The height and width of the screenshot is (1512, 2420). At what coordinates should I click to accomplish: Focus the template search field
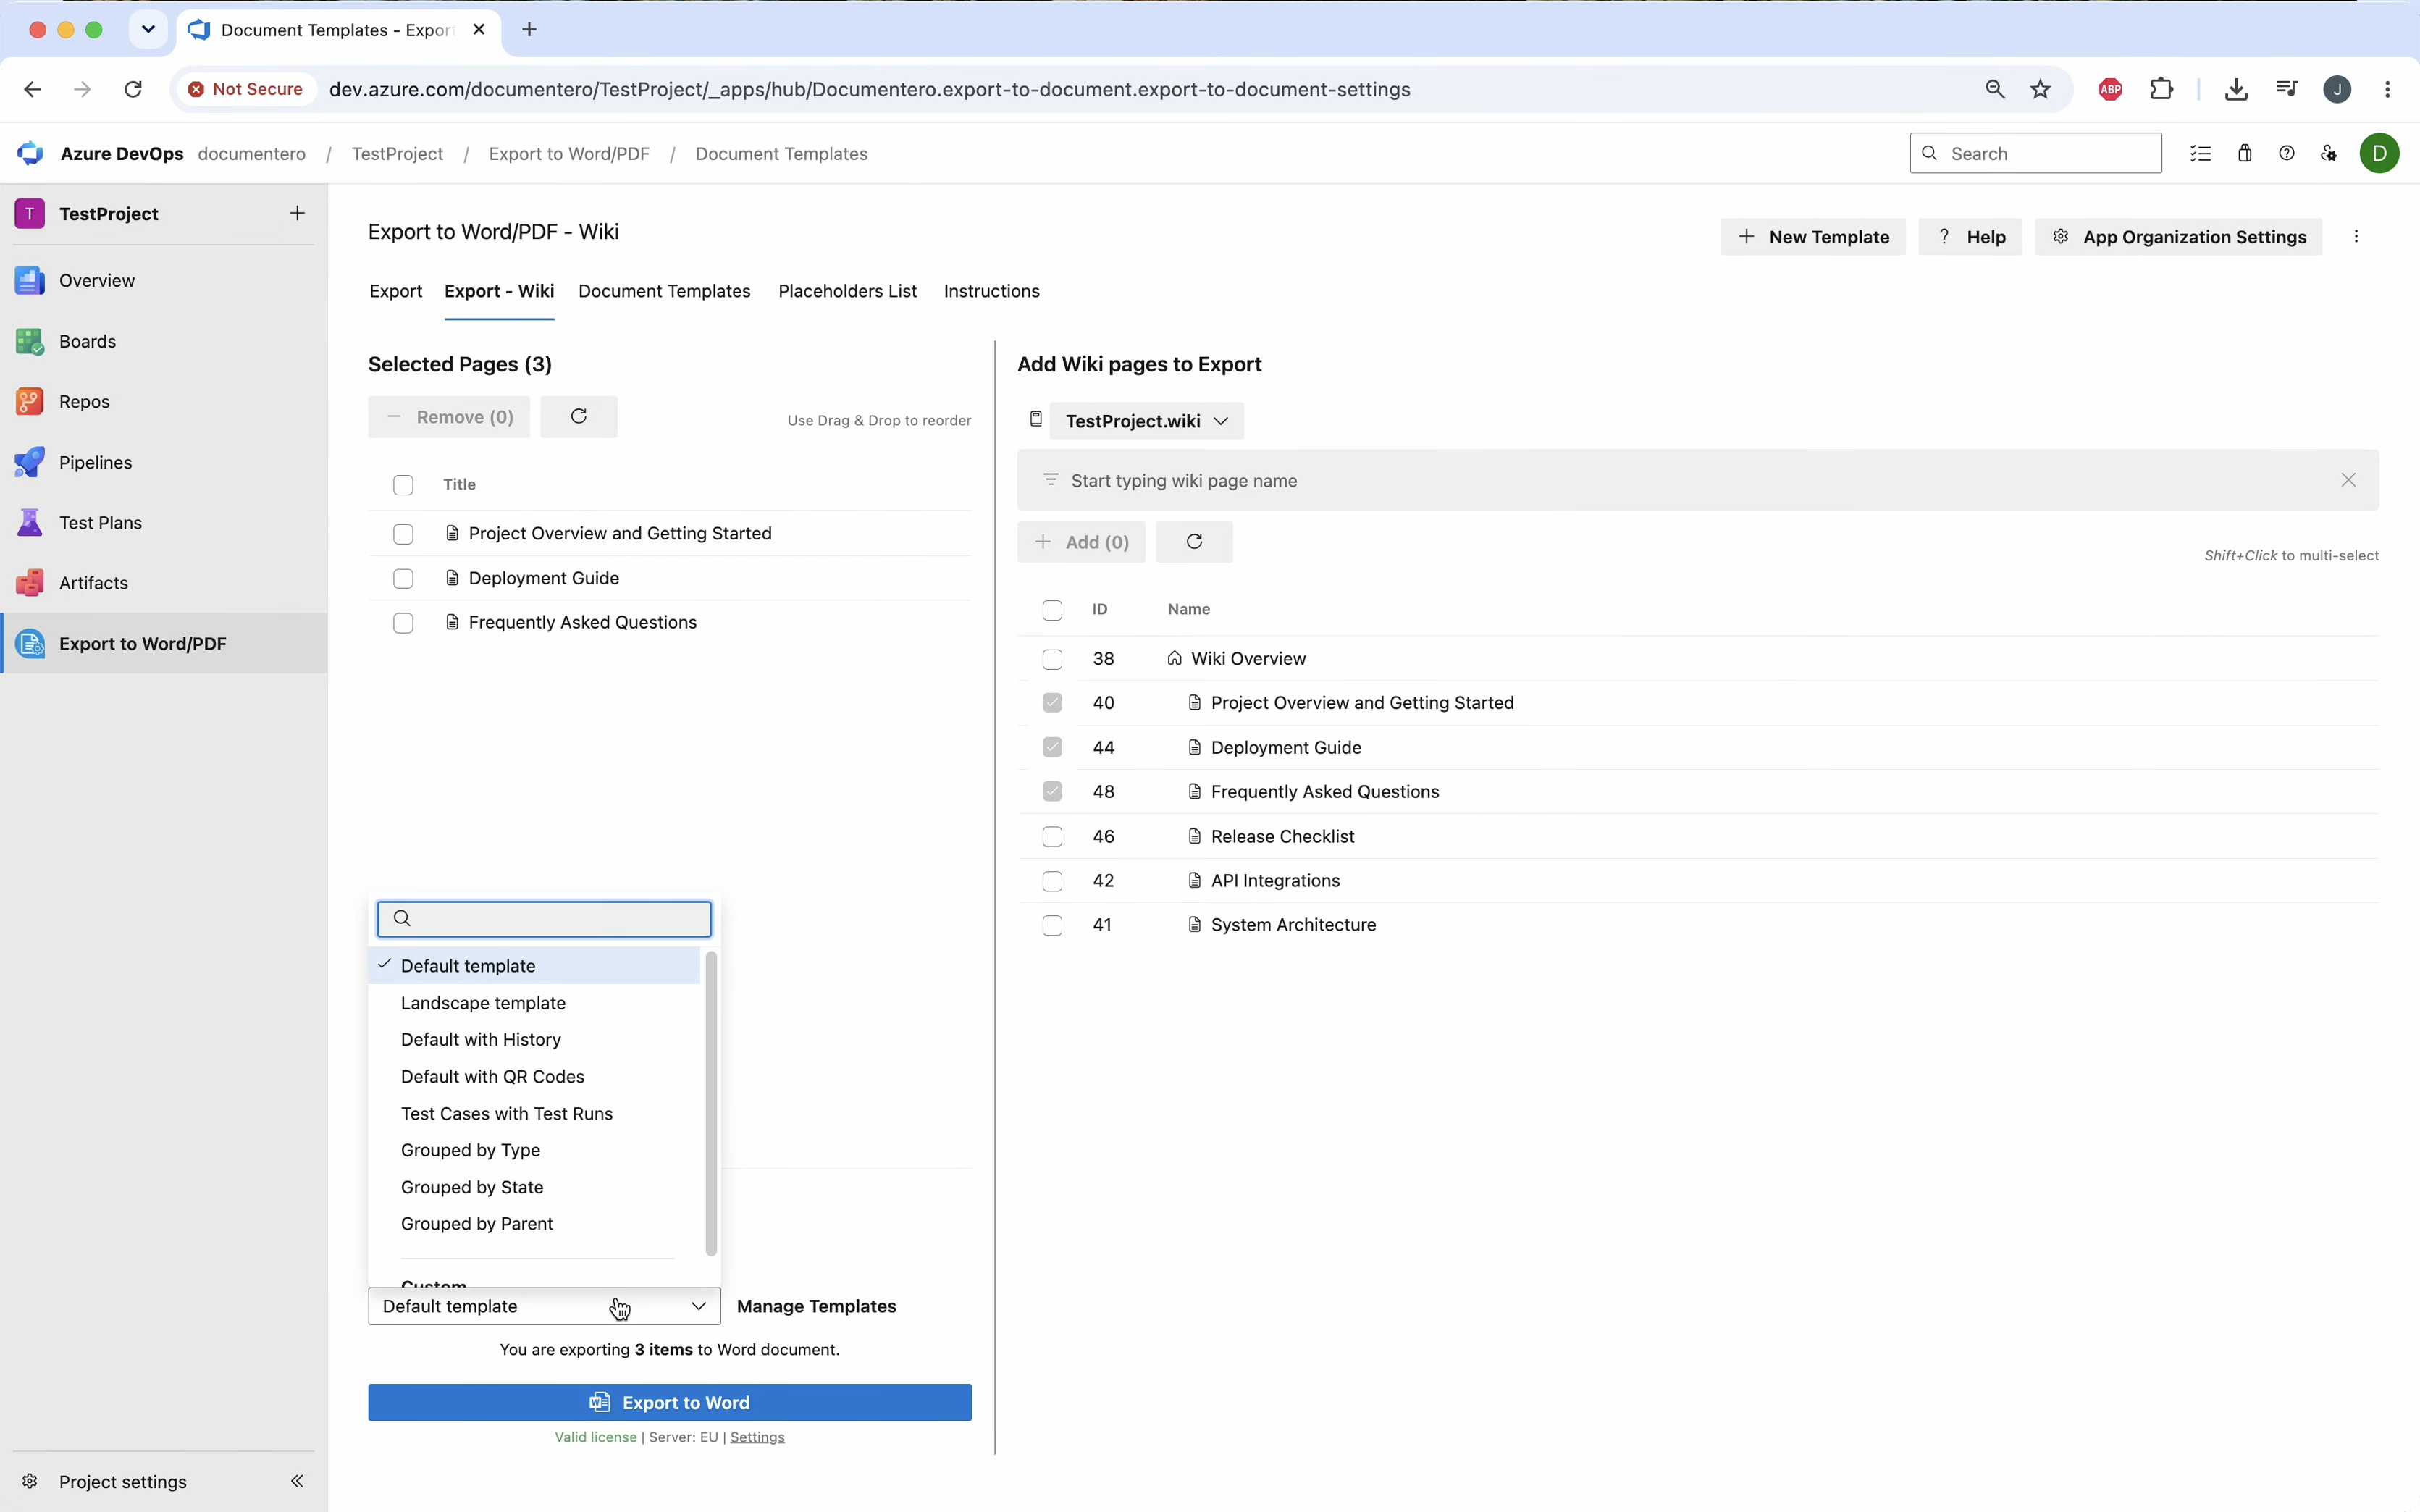544,919
